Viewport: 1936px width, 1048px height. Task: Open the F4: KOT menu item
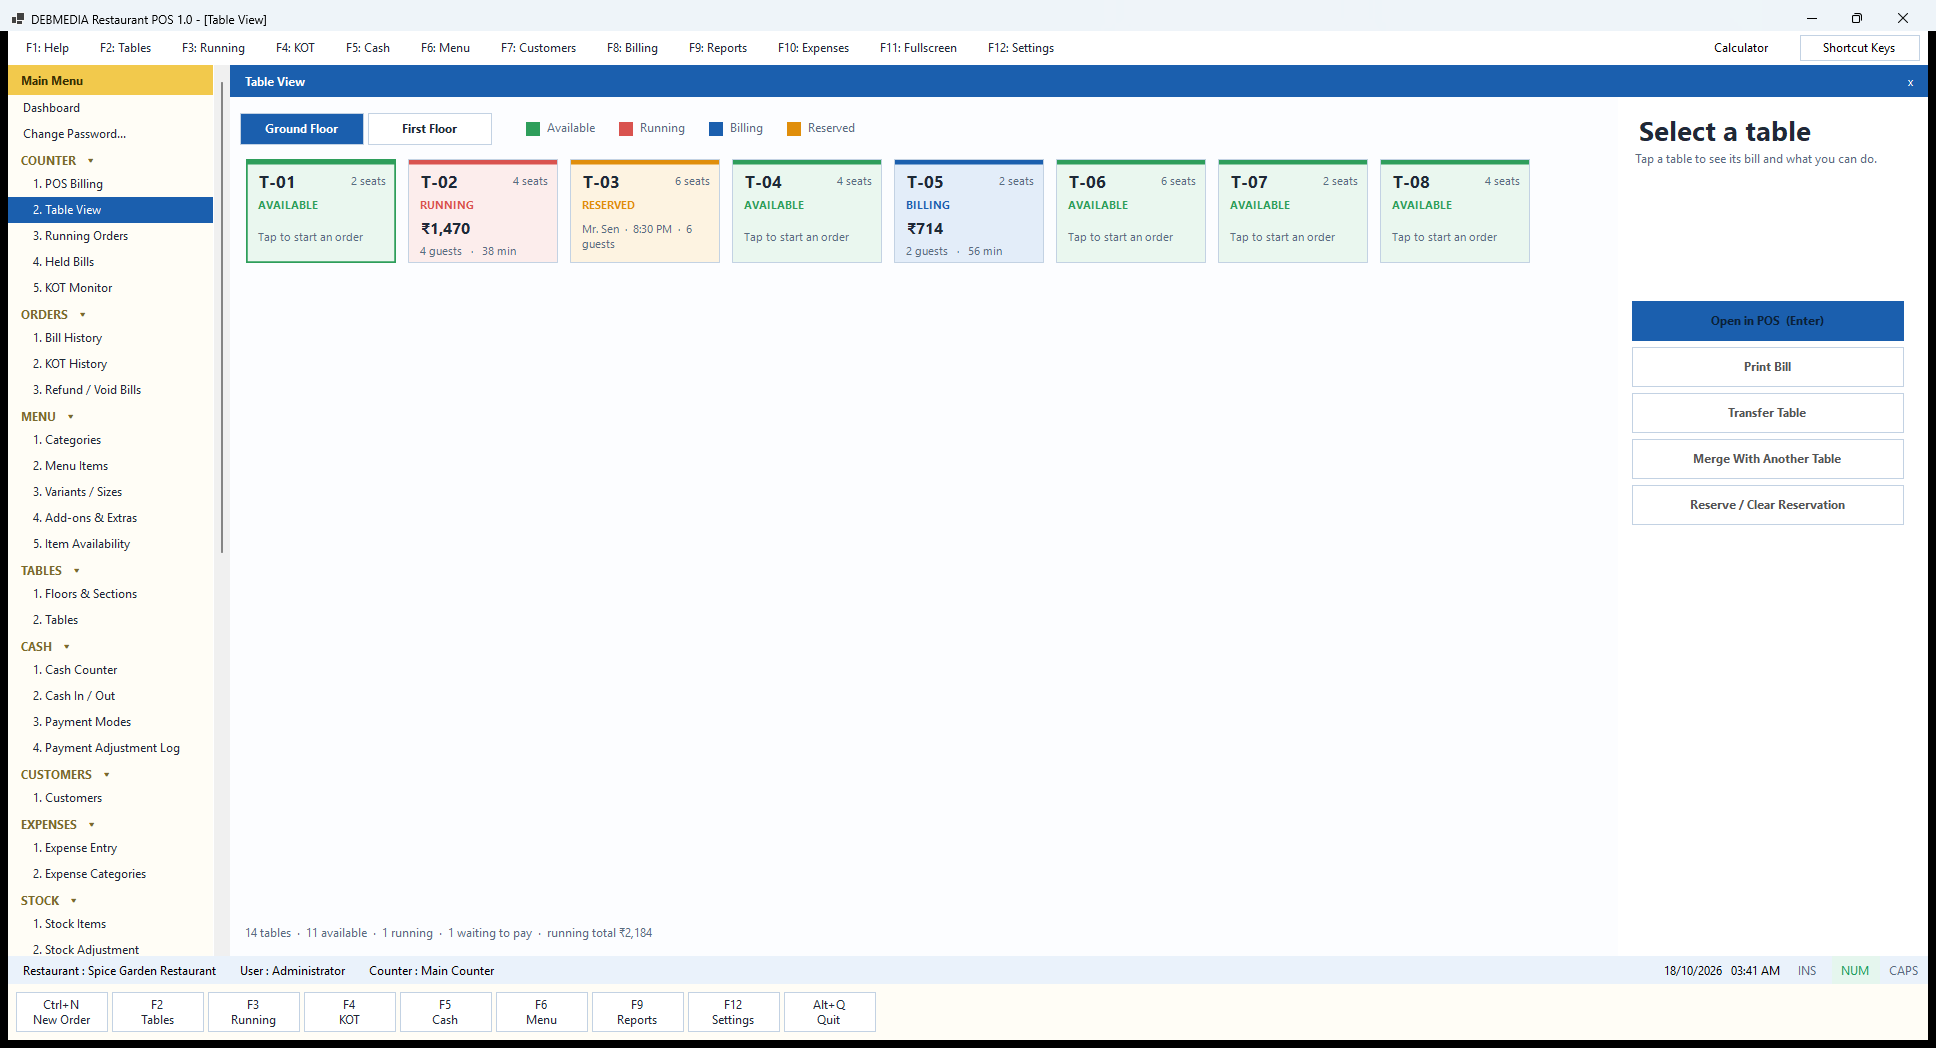pos(295,48)
